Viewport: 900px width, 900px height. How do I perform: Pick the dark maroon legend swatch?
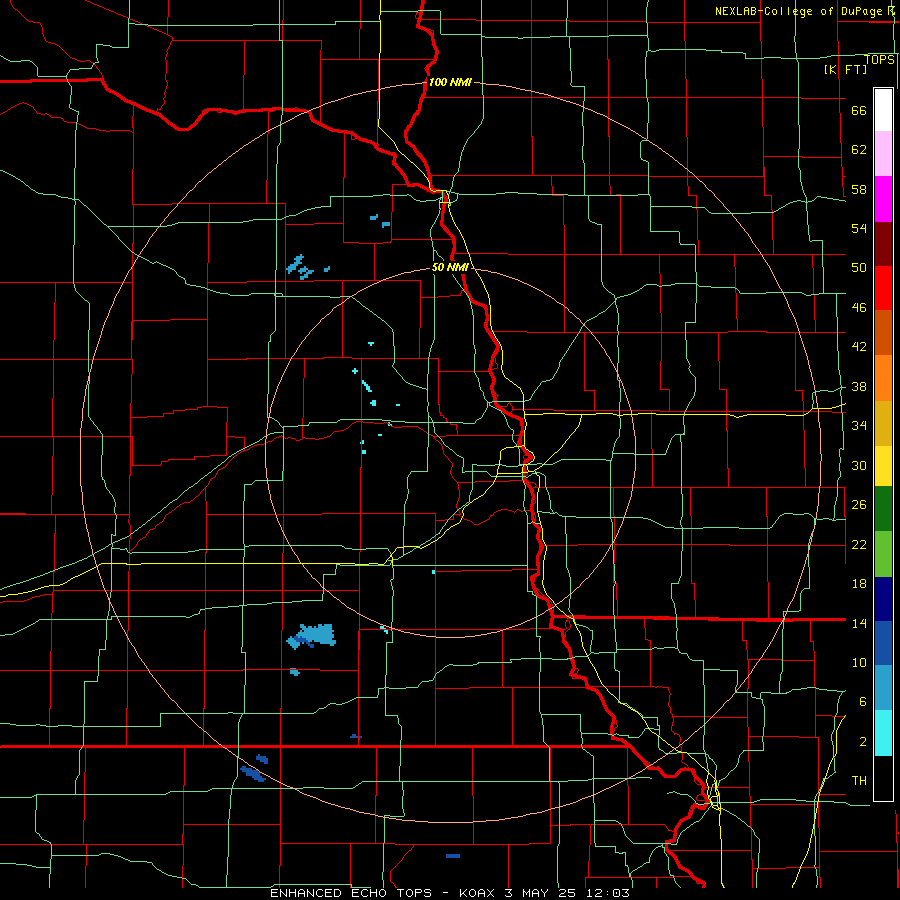883,244
